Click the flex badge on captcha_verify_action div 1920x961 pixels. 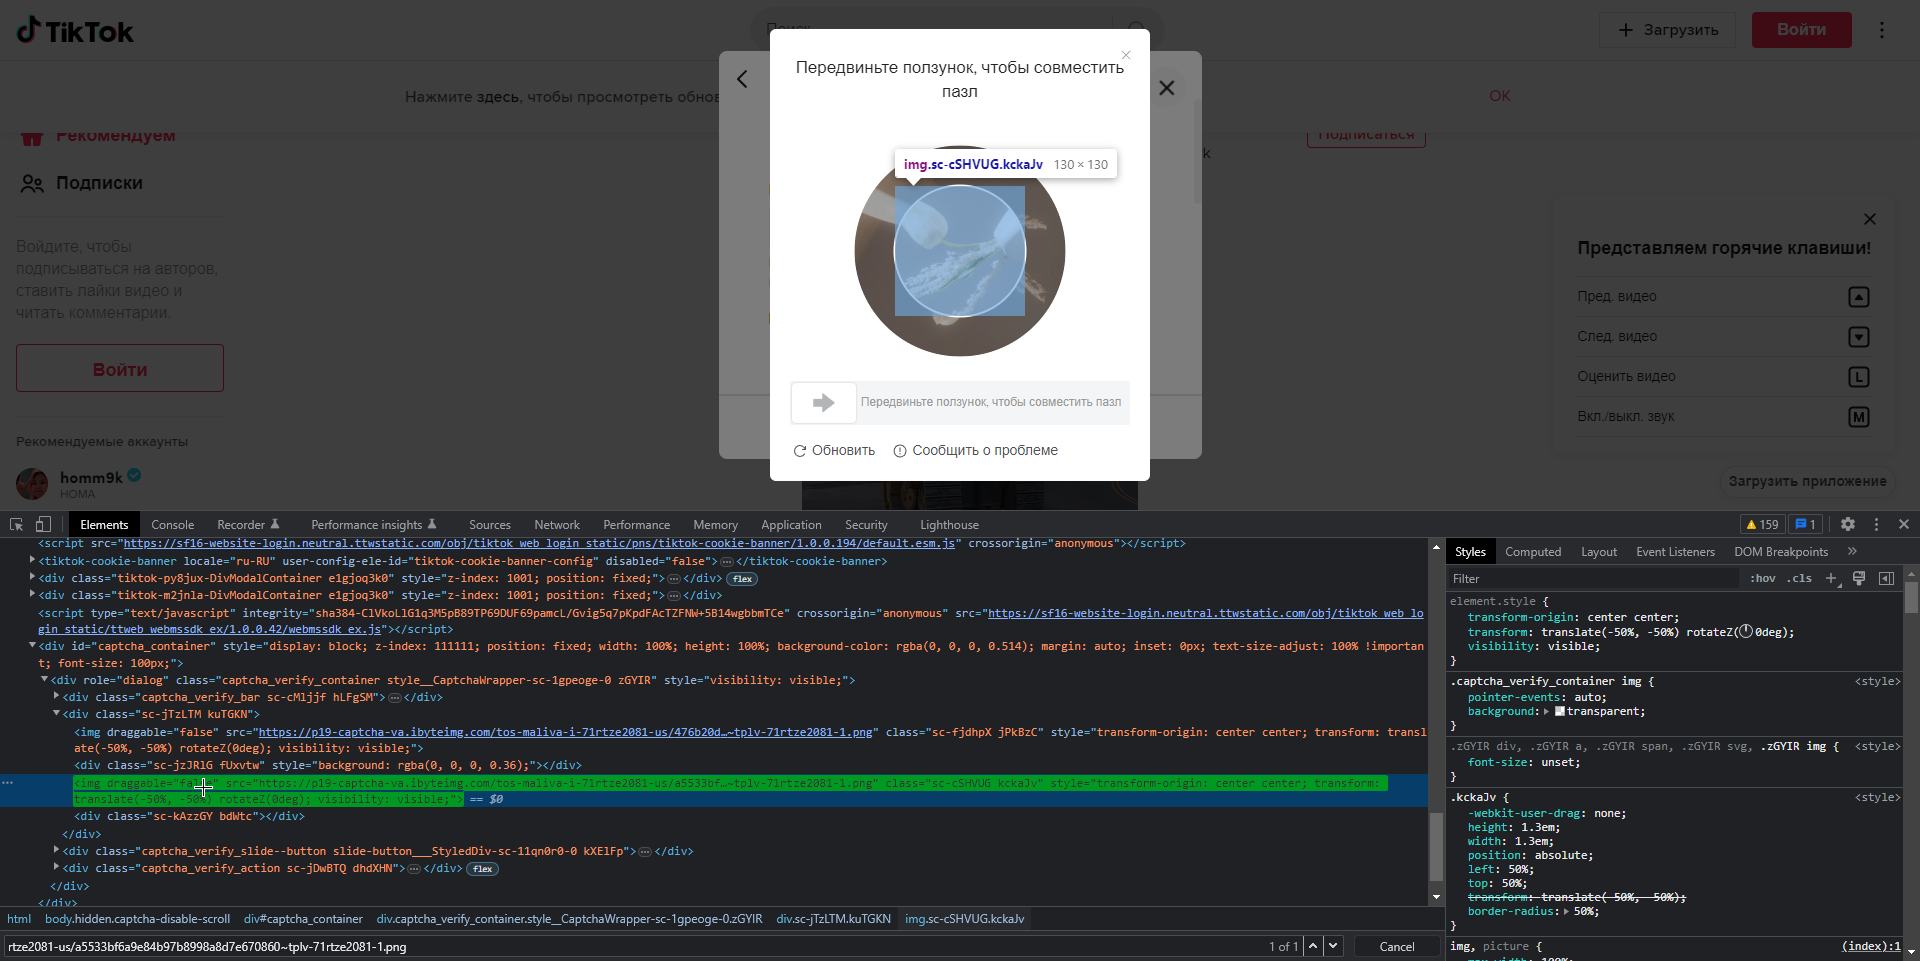coord(483,869)
